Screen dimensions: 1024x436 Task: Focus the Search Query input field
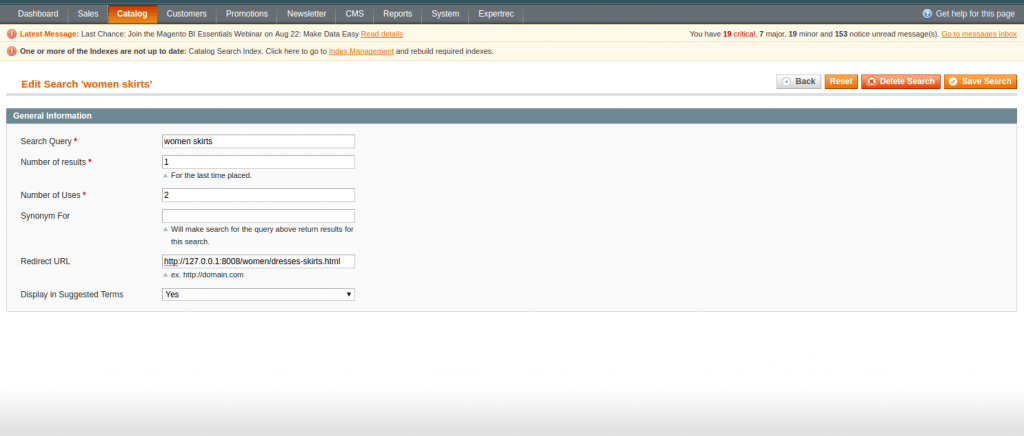click(x=259, y=141)
